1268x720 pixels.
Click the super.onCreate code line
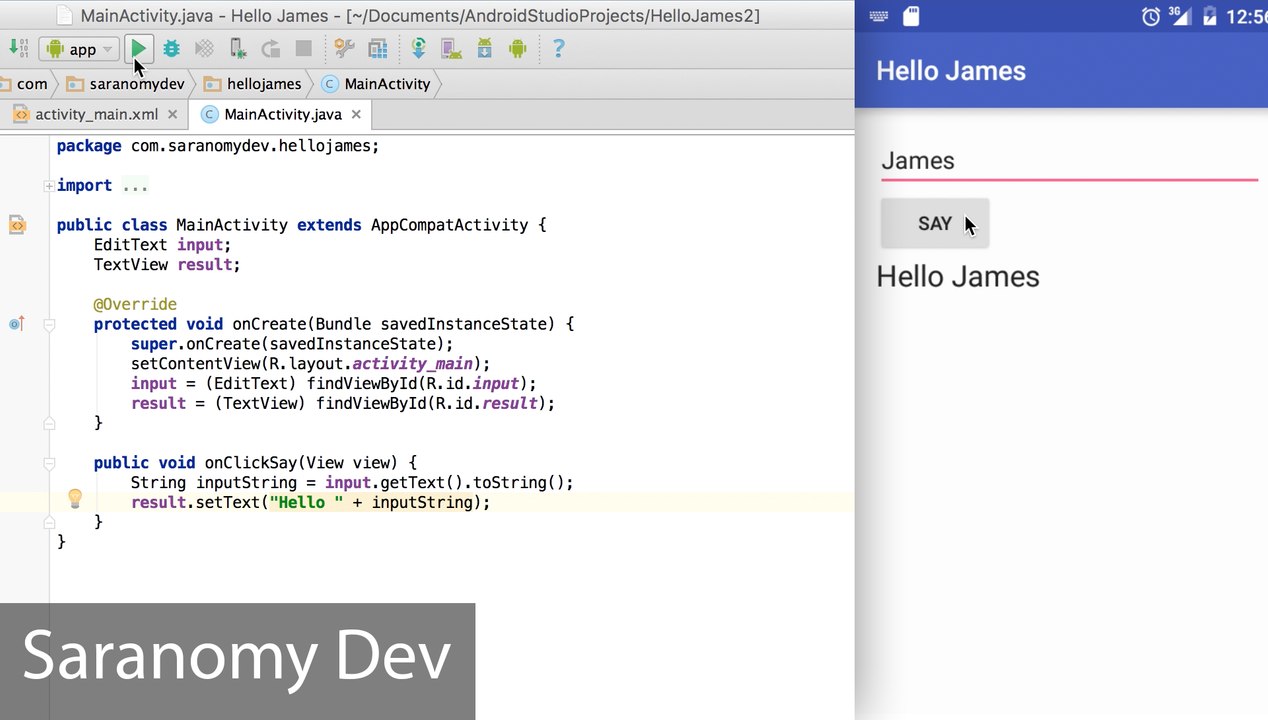click(292, 344)
